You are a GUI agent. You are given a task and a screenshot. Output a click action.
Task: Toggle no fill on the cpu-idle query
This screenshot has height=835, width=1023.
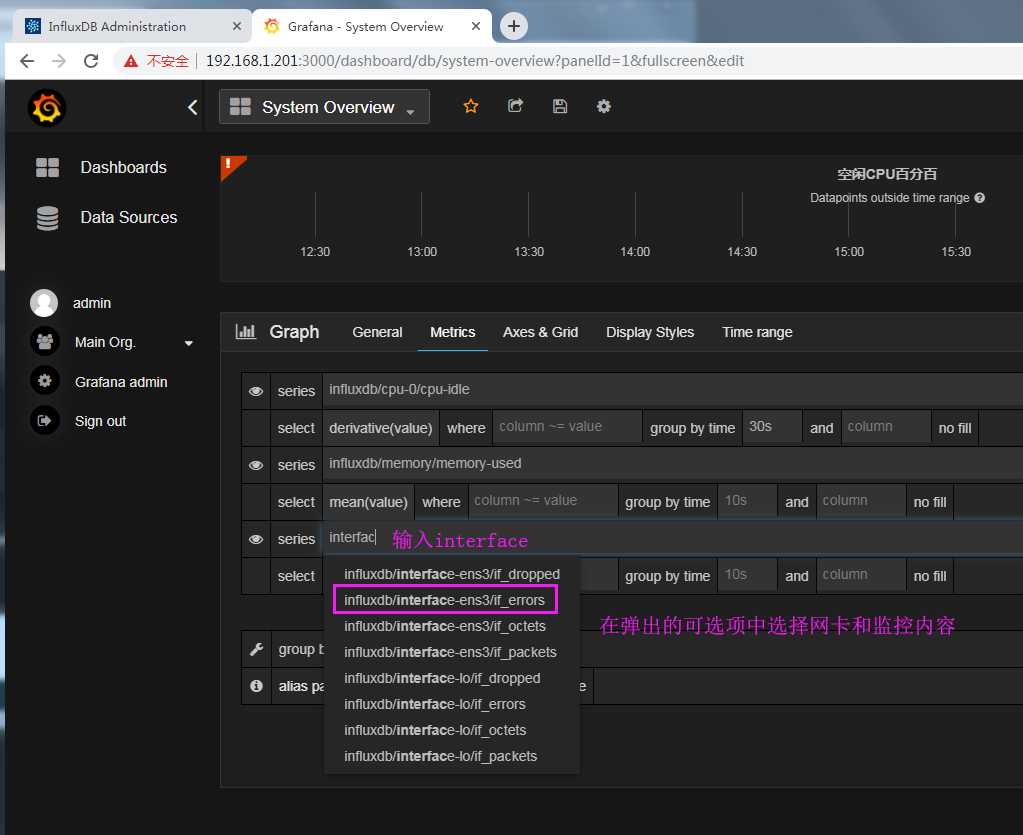[x=954, y=428]
